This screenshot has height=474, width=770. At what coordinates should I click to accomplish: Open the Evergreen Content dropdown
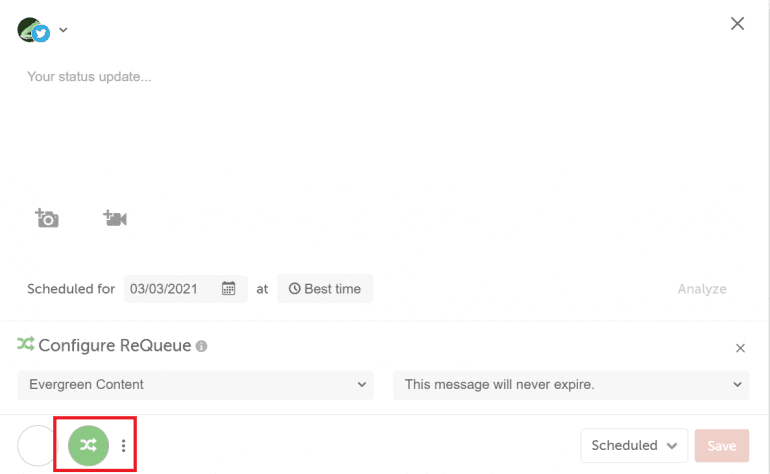point(195,385)
